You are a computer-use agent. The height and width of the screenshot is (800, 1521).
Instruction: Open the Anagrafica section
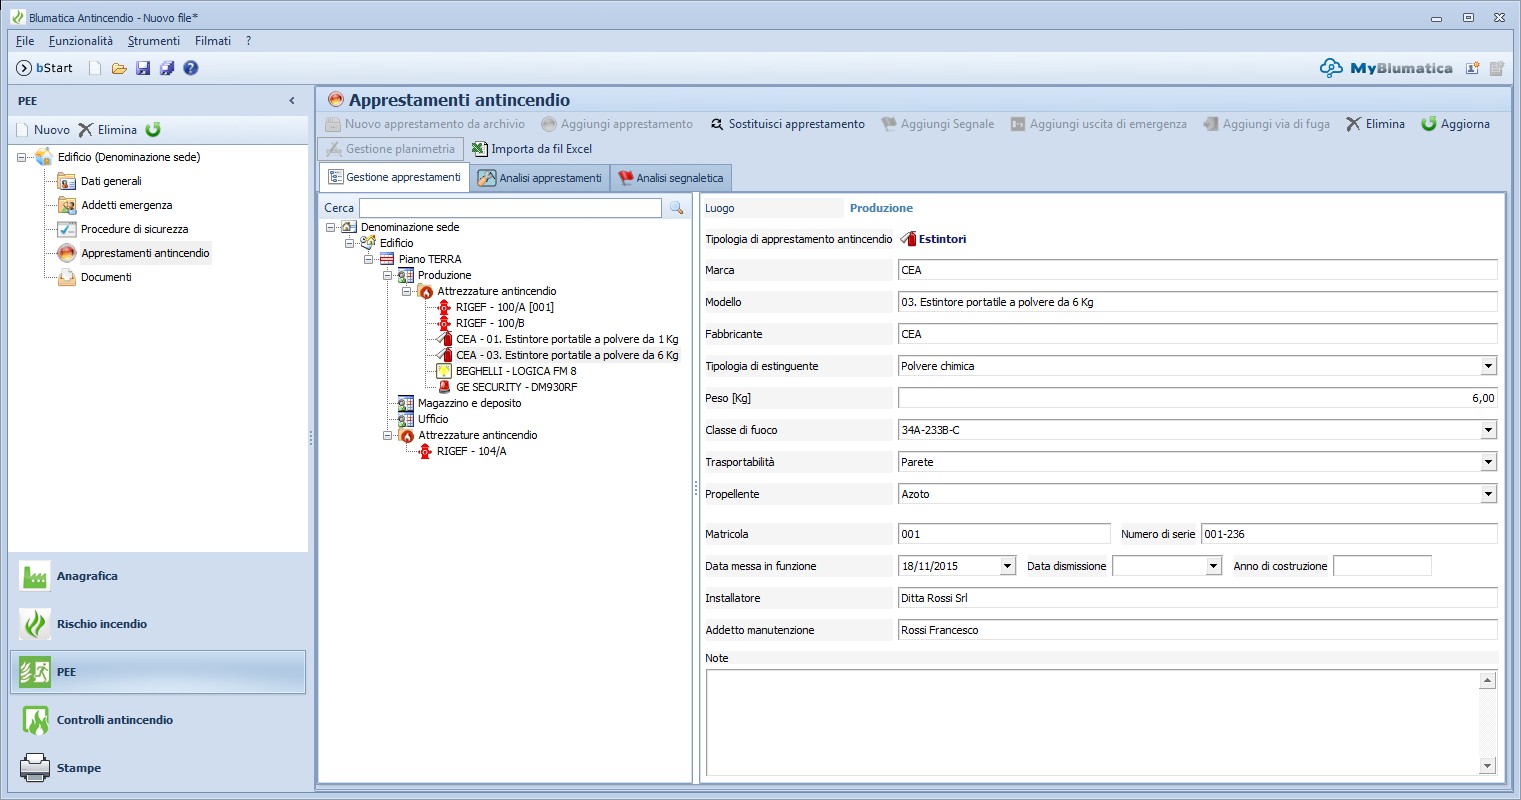[158, 576]
